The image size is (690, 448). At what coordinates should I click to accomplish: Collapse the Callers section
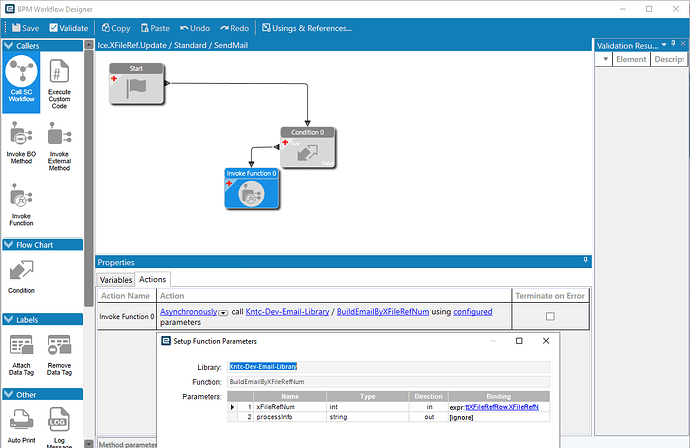pyautogui.click(x=9, y=45)
